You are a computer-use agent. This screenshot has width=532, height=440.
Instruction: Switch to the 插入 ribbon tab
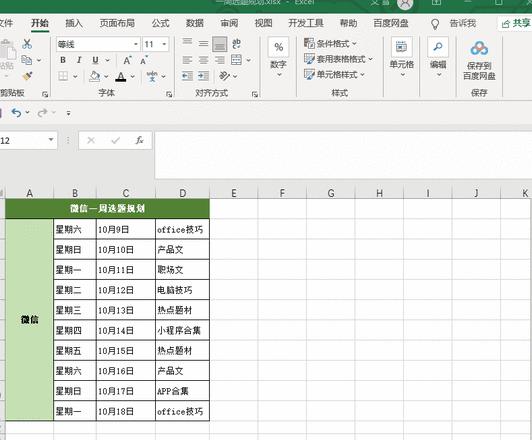pos(74,23)
